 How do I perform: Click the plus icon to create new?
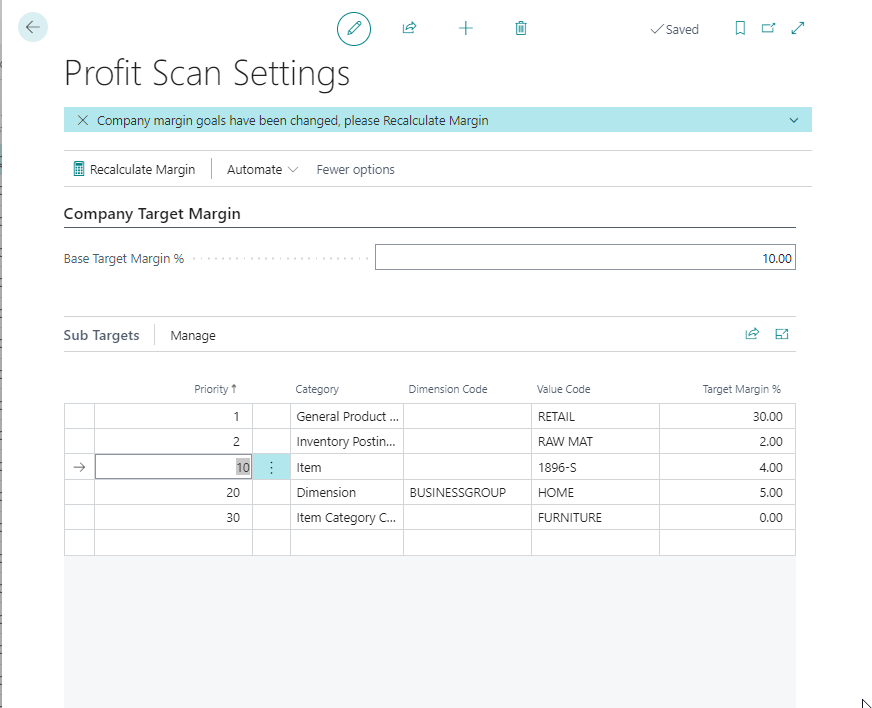[x=465, y=29]
